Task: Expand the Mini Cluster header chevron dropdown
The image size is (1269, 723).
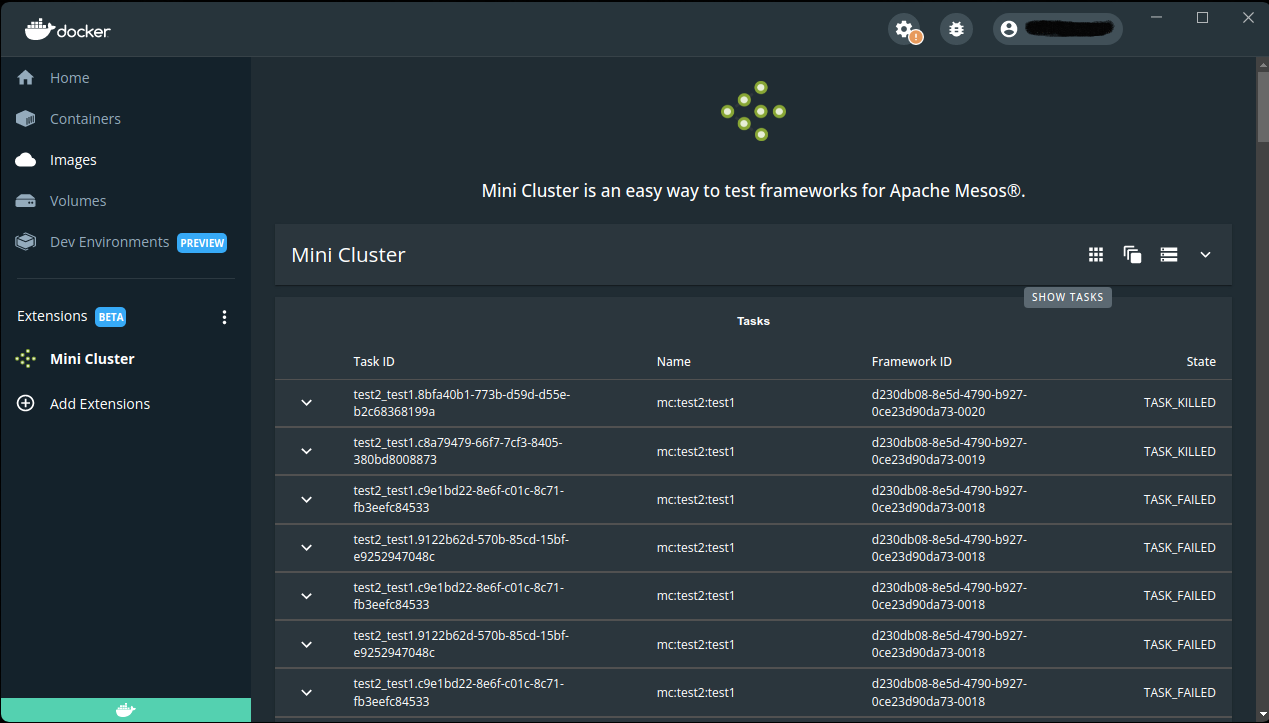Action: point(1205,255)
